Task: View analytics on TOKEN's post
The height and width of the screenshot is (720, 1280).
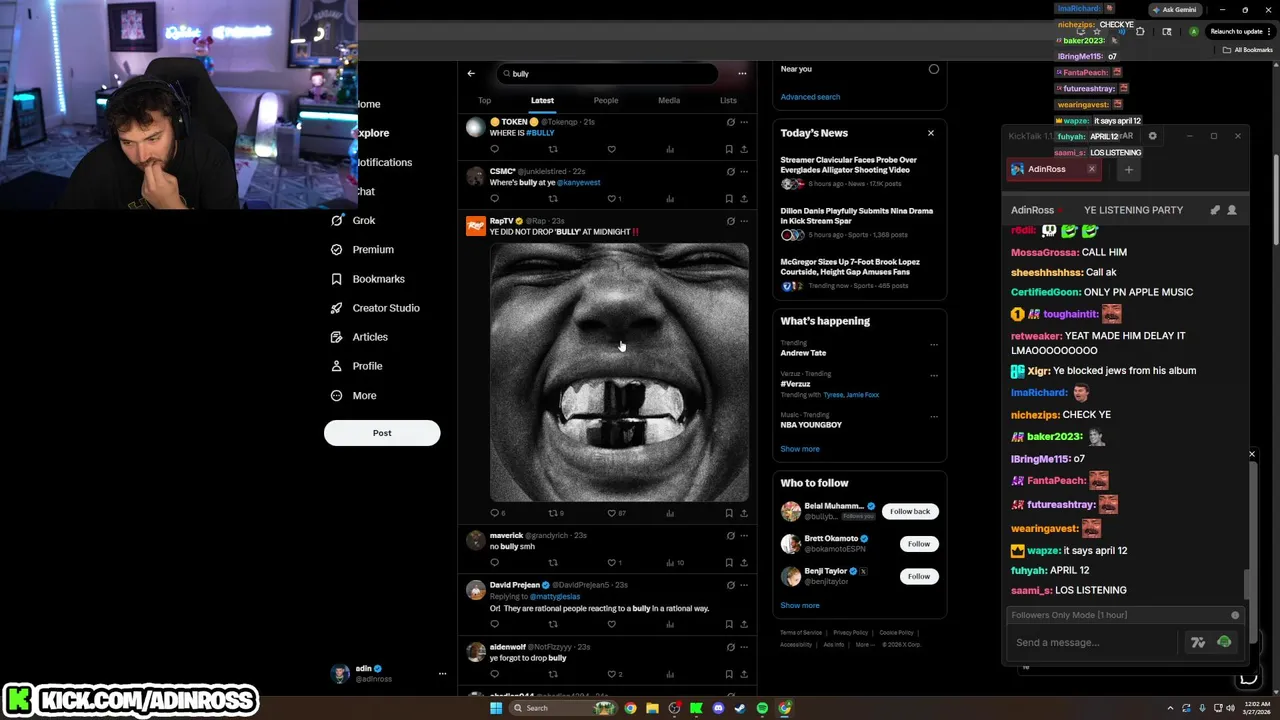Action: click(670, 149)
